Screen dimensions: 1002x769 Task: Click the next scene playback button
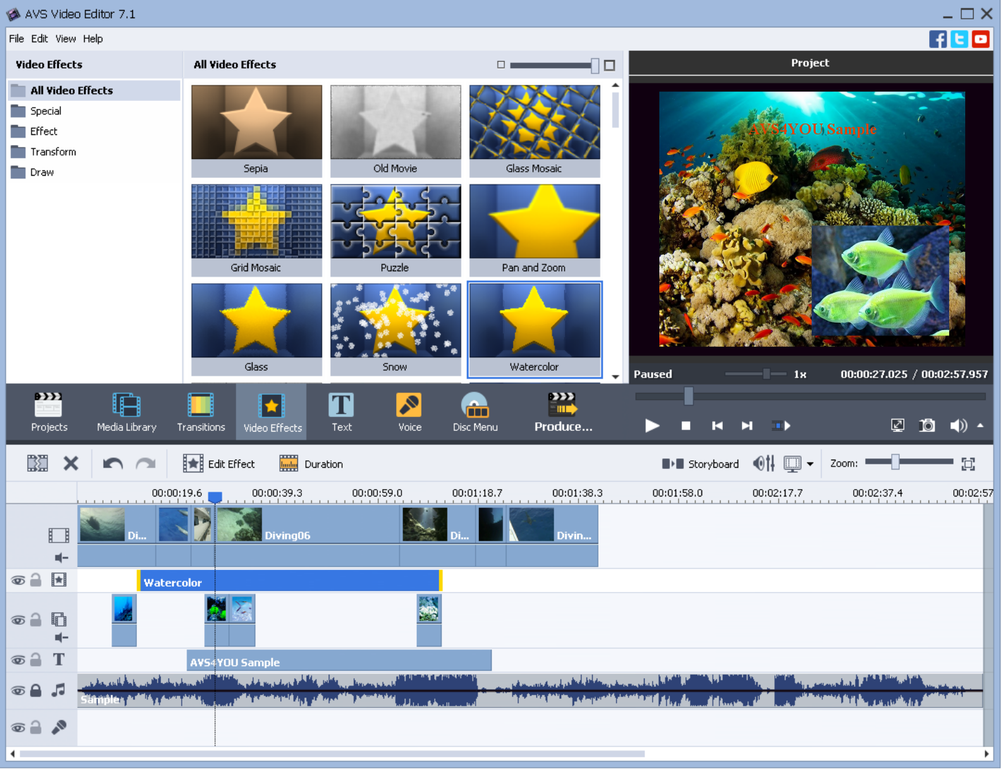tap(781, 425)
